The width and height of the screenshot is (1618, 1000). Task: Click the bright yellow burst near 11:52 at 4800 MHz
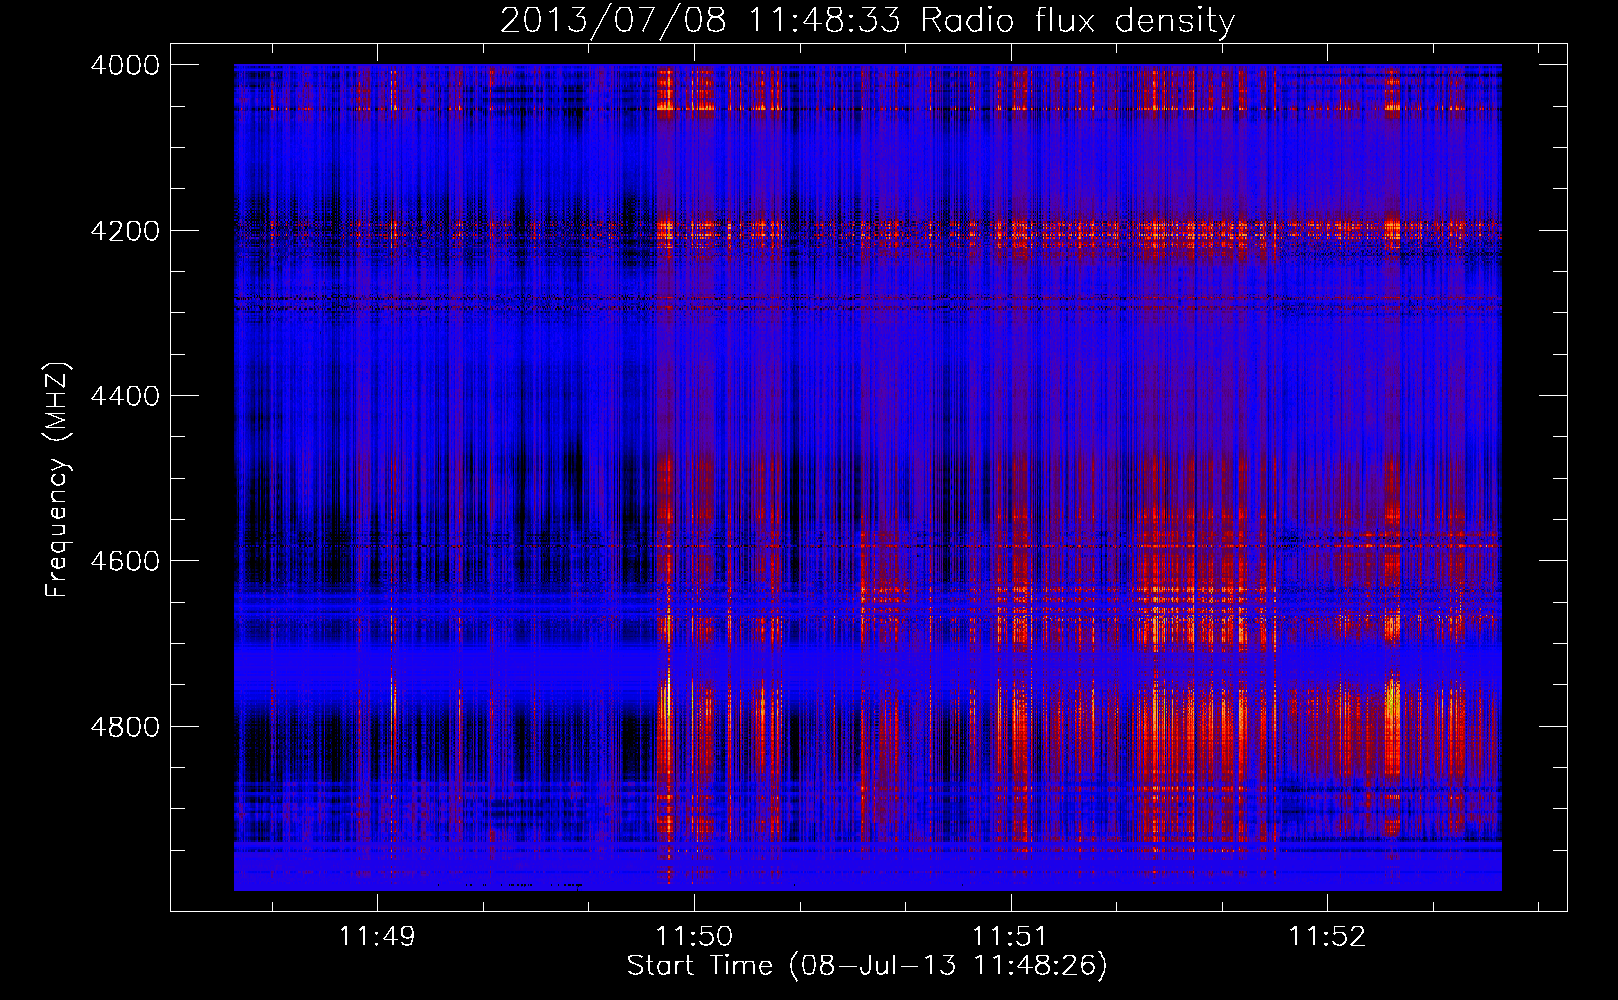click(1392, 700)
